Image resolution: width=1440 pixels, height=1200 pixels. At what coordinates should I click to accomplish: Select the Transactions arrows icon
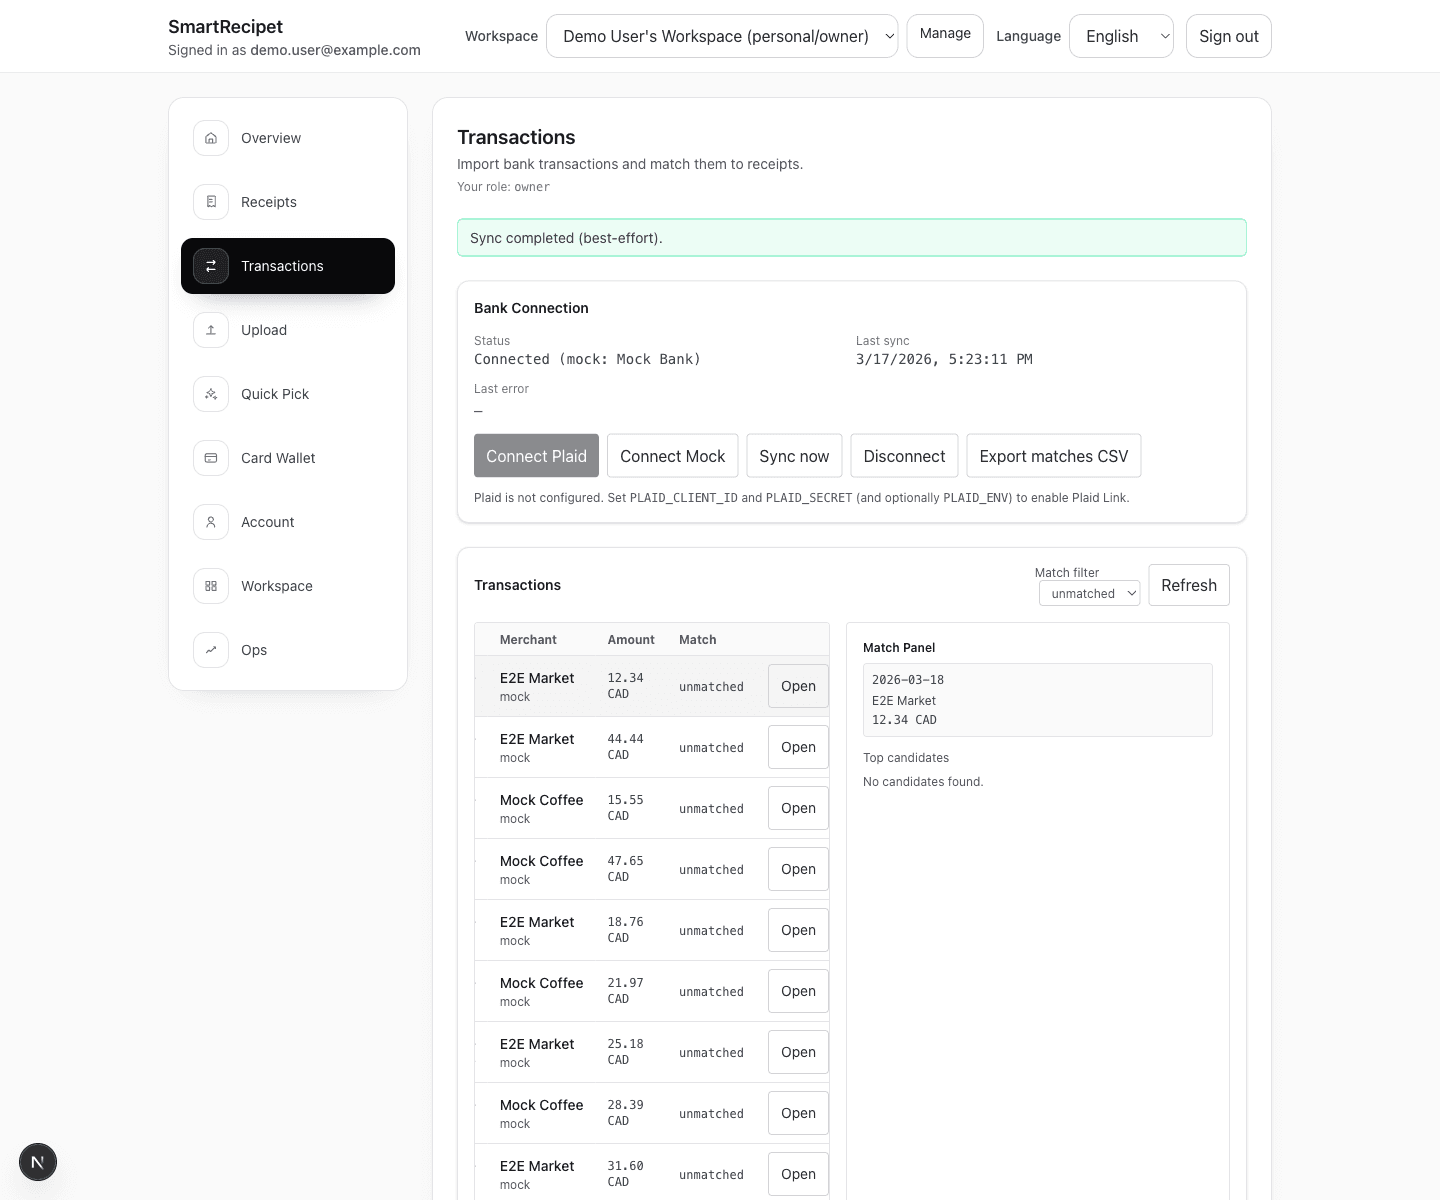(210, 266)
